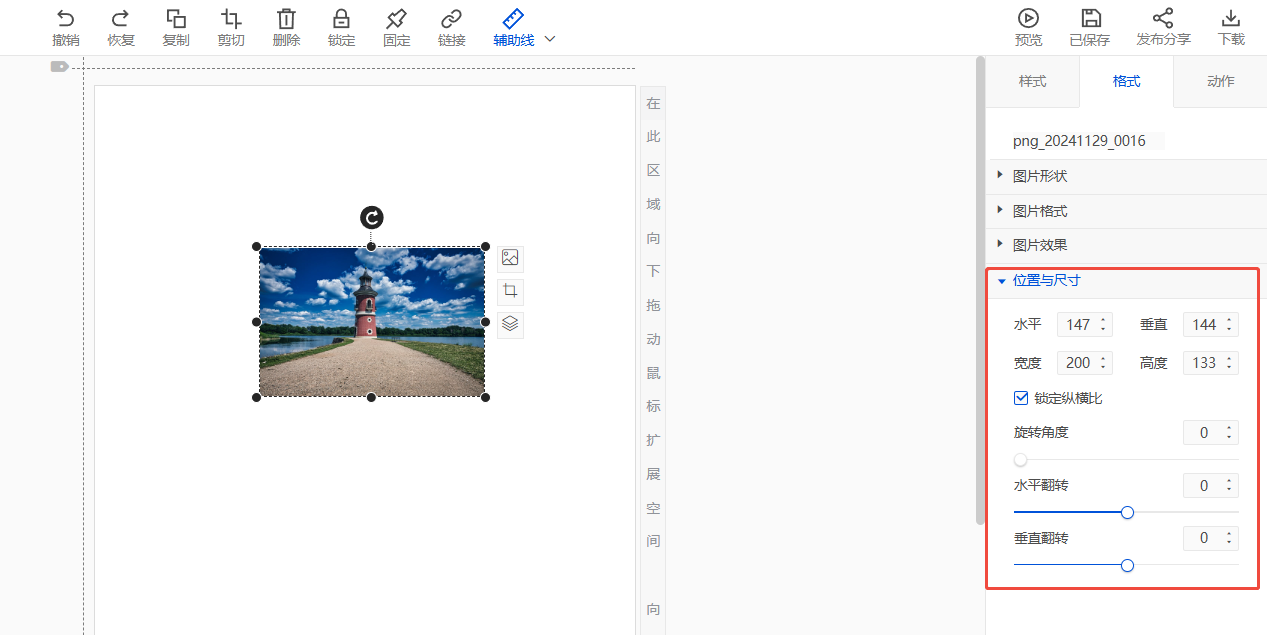Image resolution: width=1274 pixels, height=635 pixels.
Task: Collapse the 位置与尺寸 section
Action: tap(1126, 281)
